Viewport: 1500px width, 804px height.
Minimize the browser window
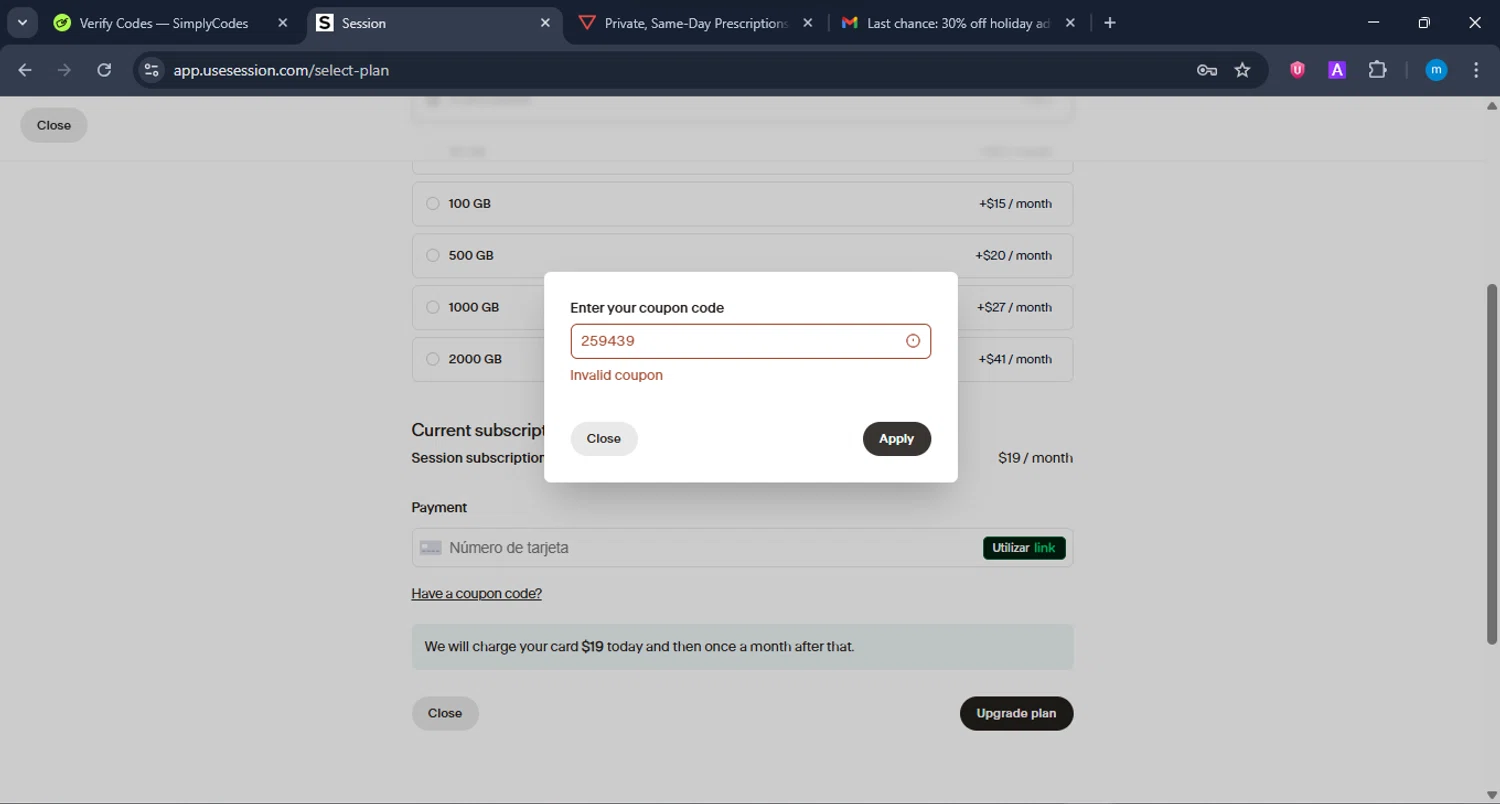coord(1373,23)
